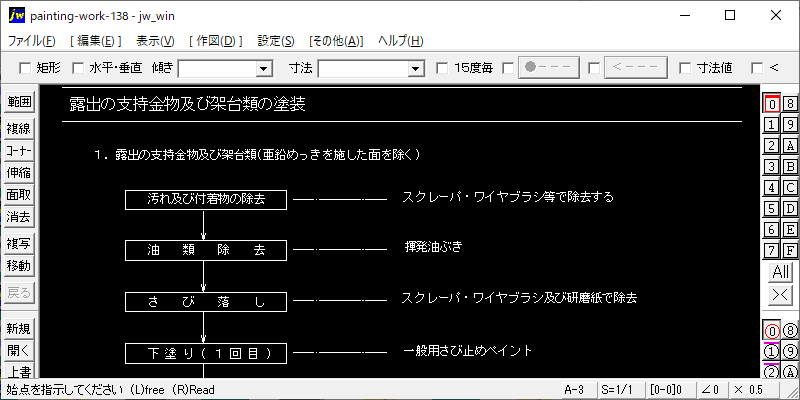The width and height of the screenshot is (800, 400).
Task: Select layer 9 square button
Action: [790, 124]
